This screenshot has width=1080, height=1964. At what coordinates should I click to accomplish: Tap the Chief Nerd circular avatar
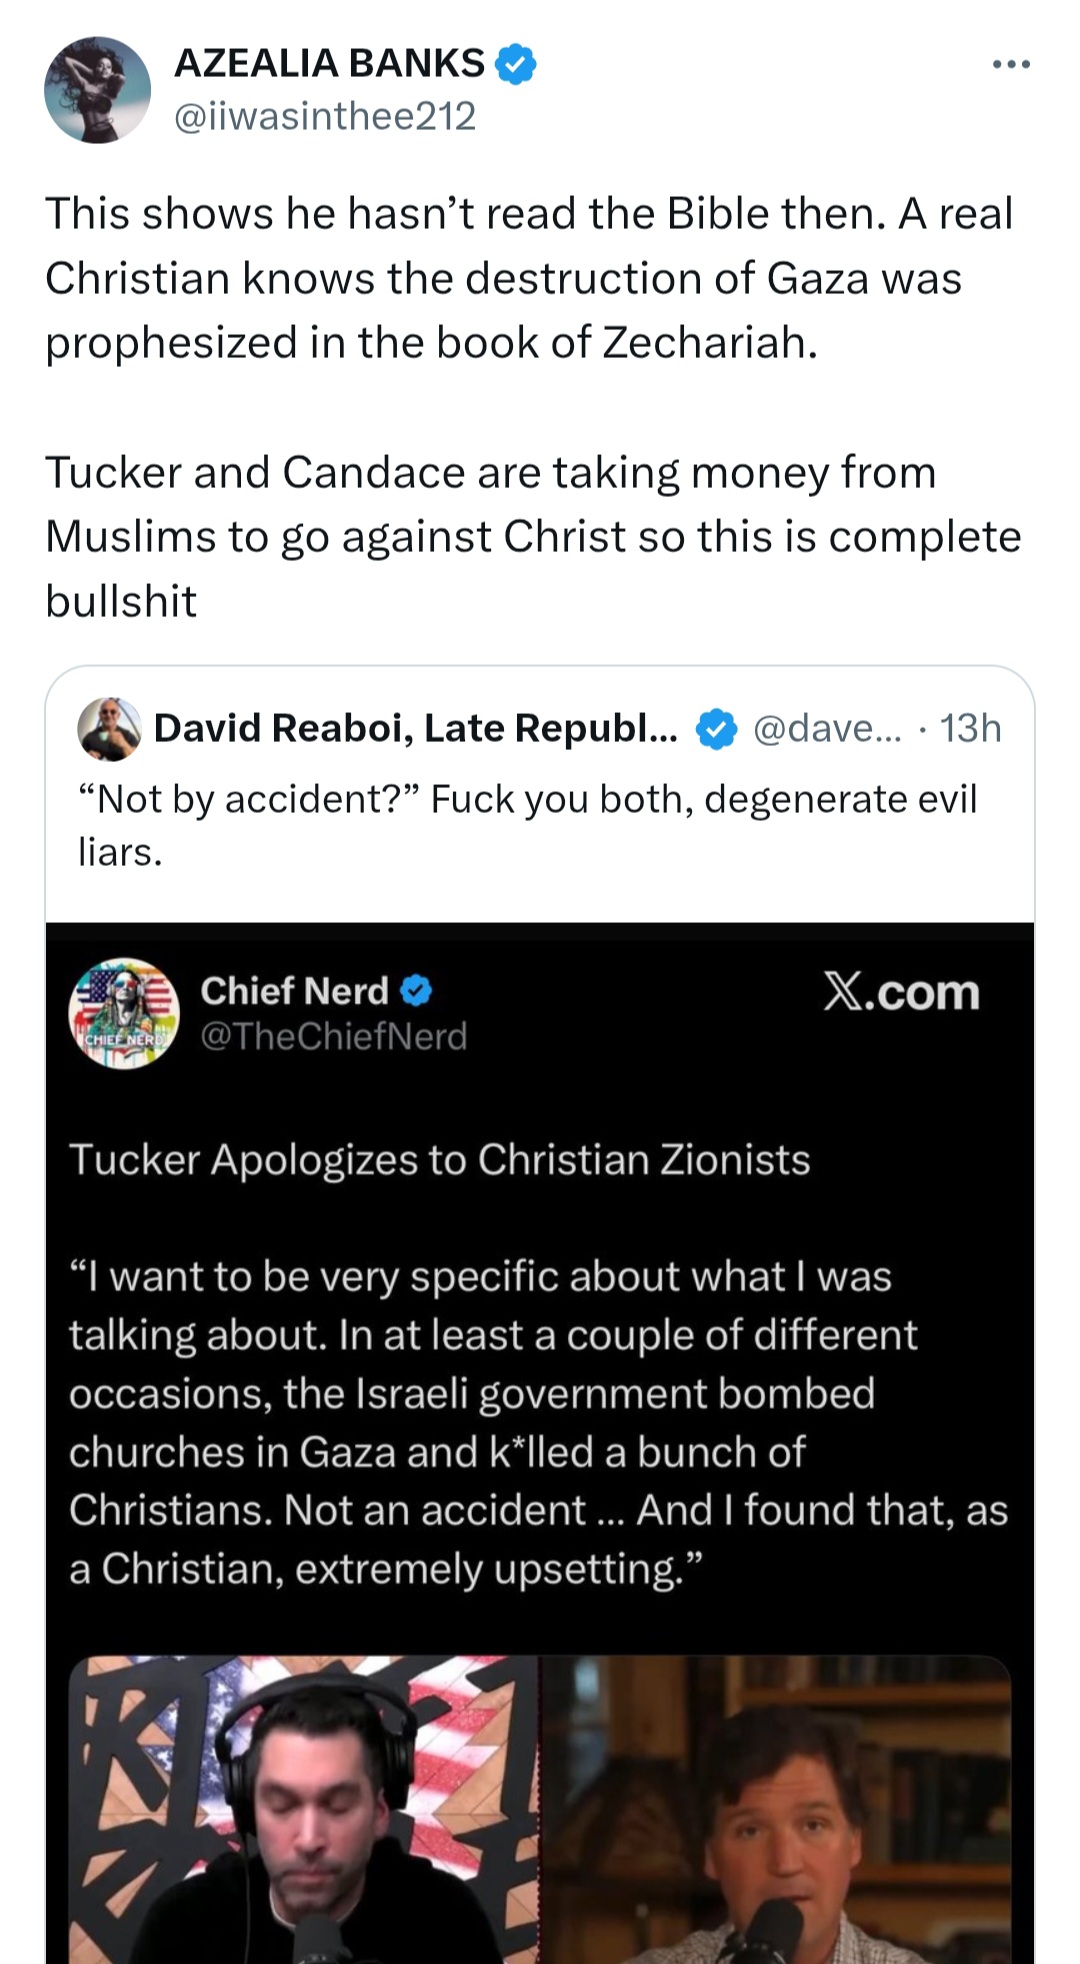point(124,1013)
